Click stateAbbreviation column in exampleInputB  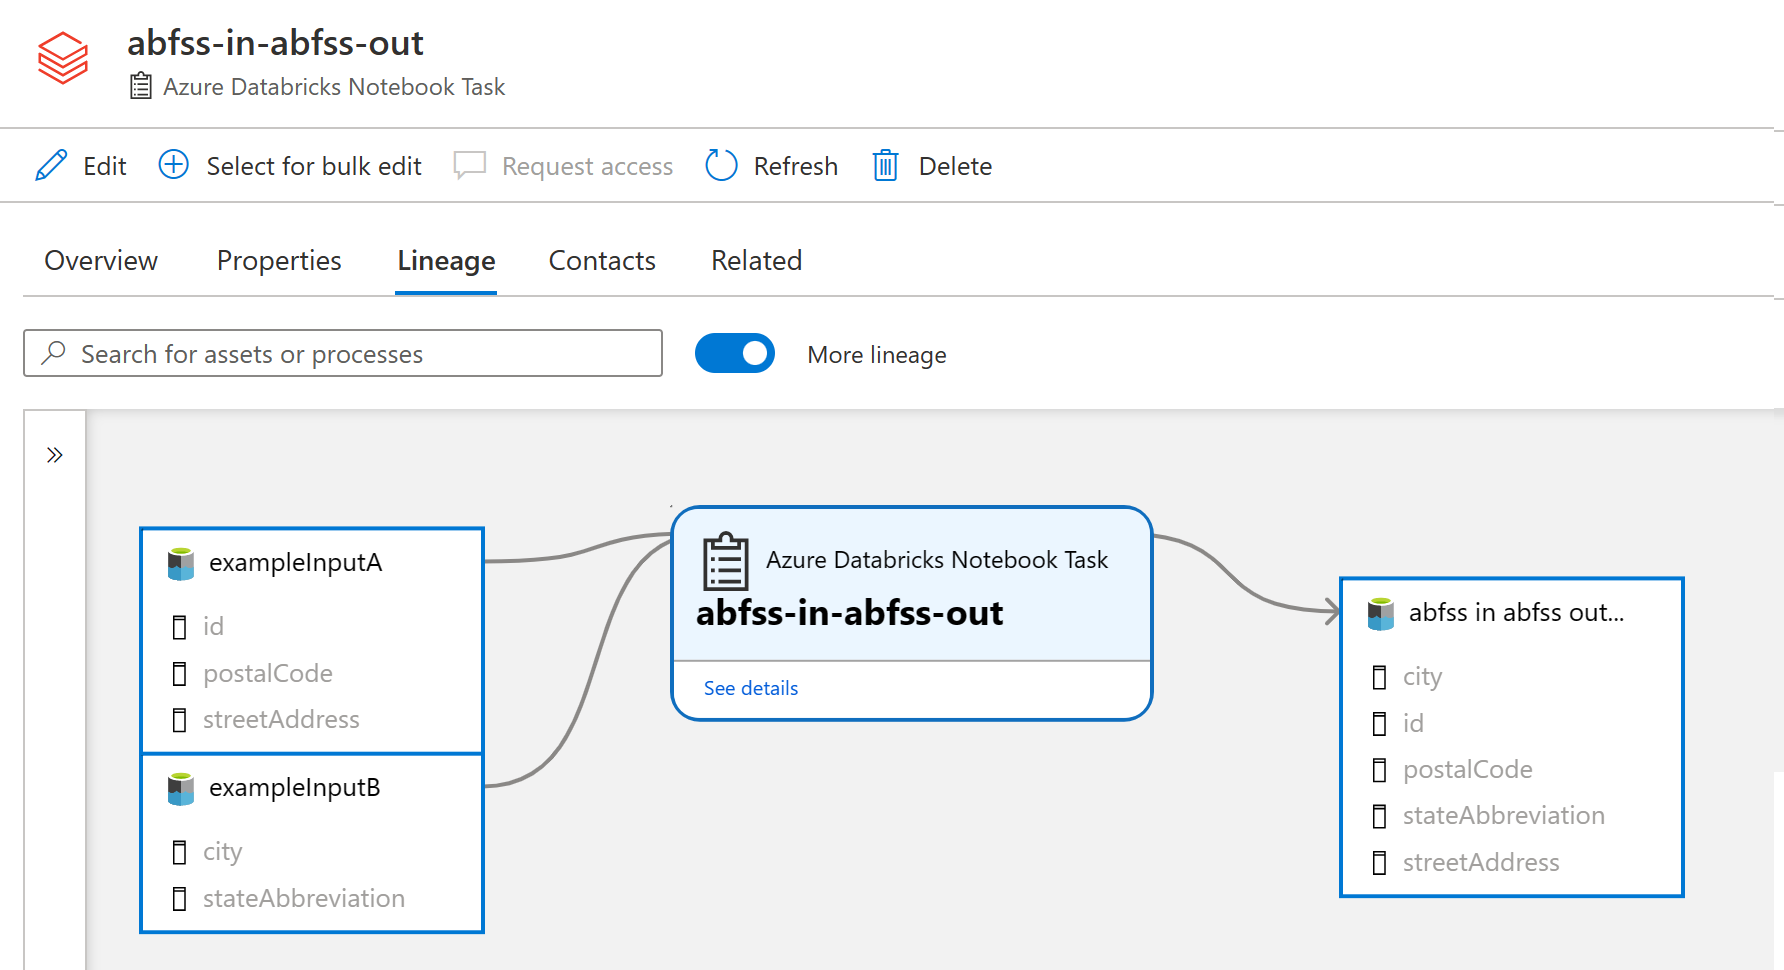(x=304, y=899)
